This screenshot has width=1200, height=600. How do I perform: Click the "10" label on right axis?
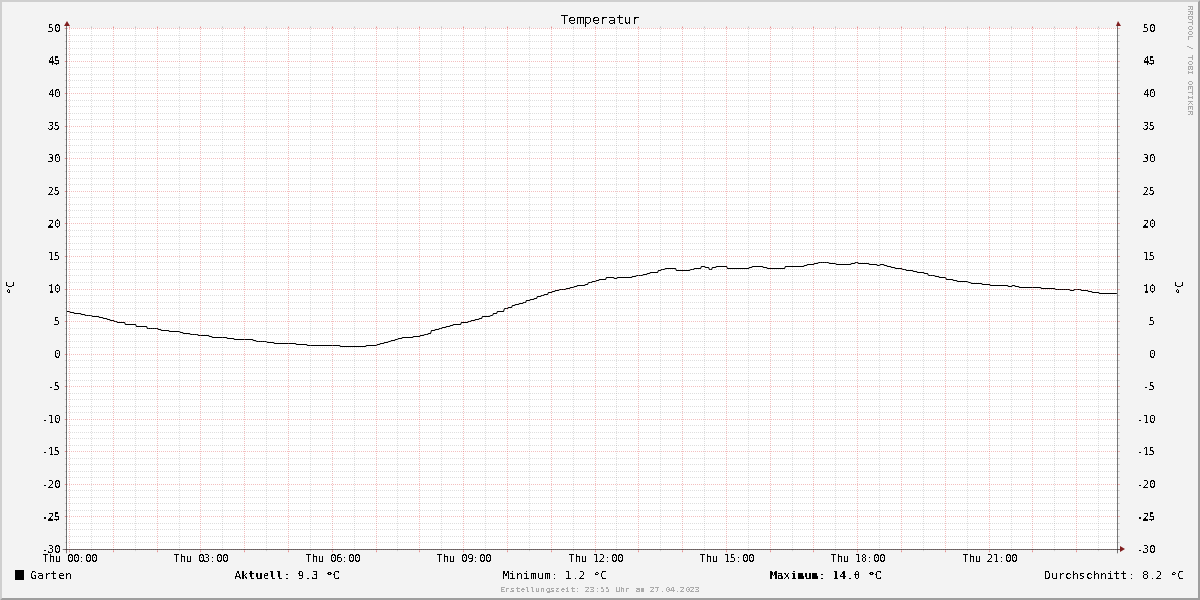pyautogui.click(x=1149, y=289)
